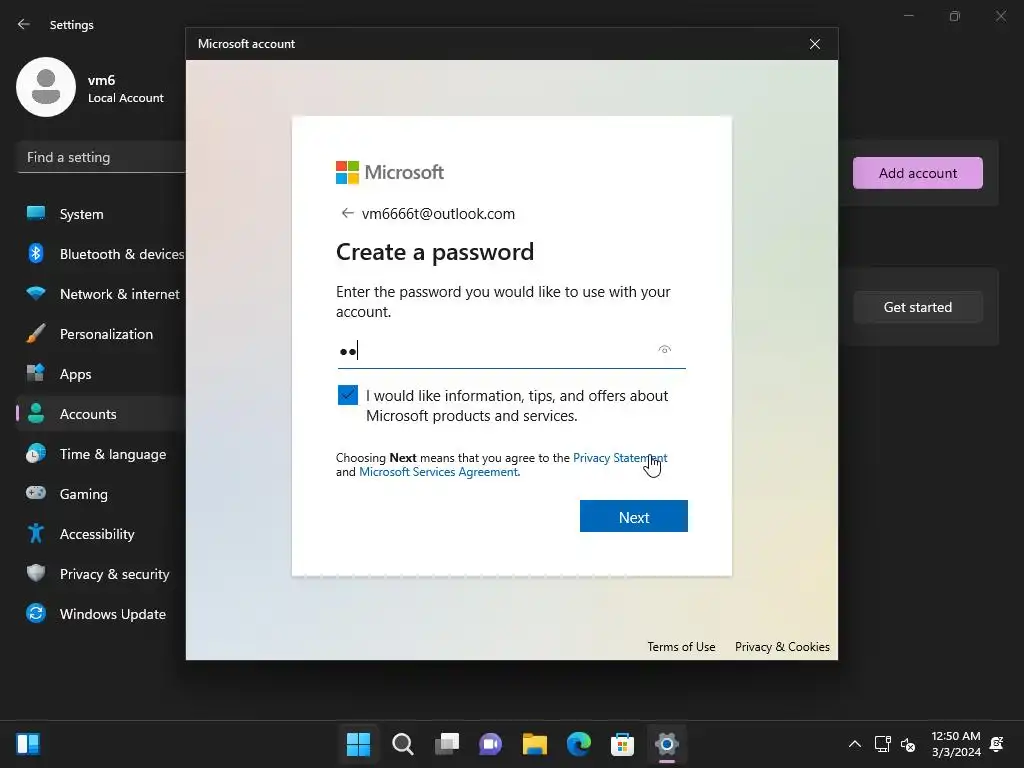Open the notification center bell icon
This screenshot has height=768, width=1024.
[997, 744]
